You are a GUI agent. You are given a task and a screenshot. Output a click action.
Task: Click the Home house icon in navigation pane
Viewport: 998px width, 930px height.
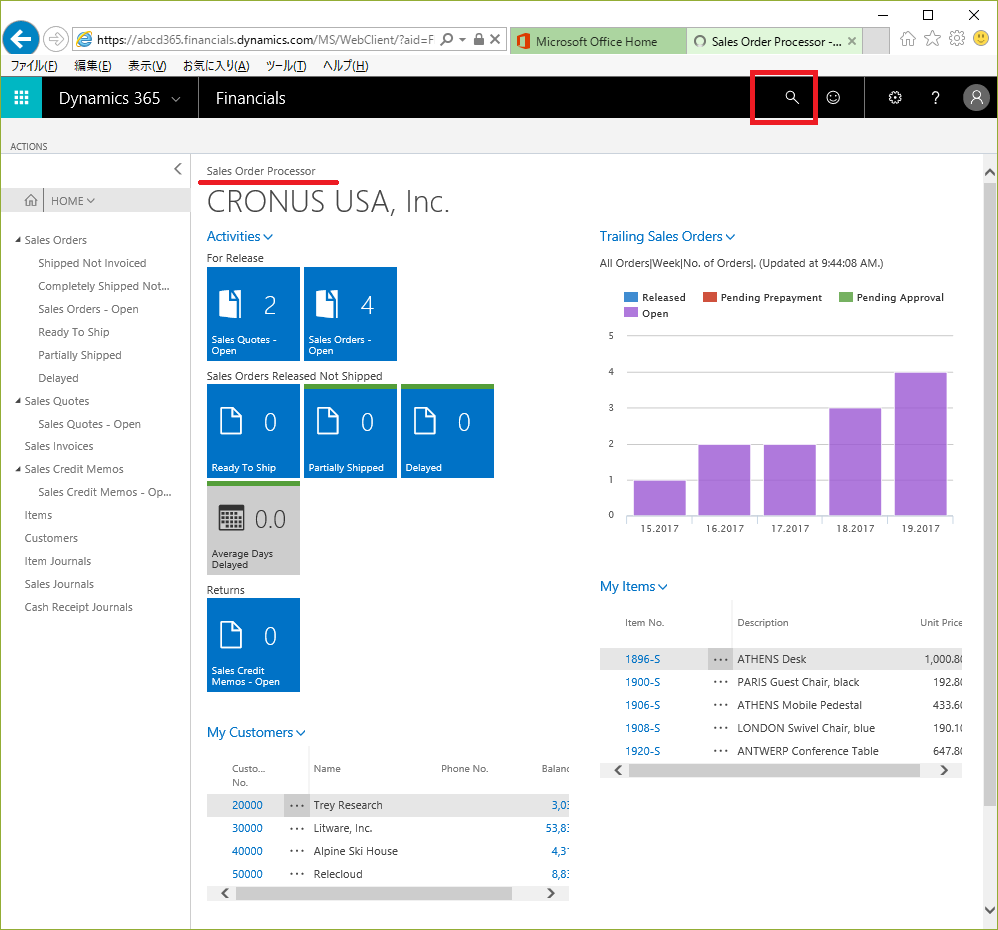pos(30,201)
